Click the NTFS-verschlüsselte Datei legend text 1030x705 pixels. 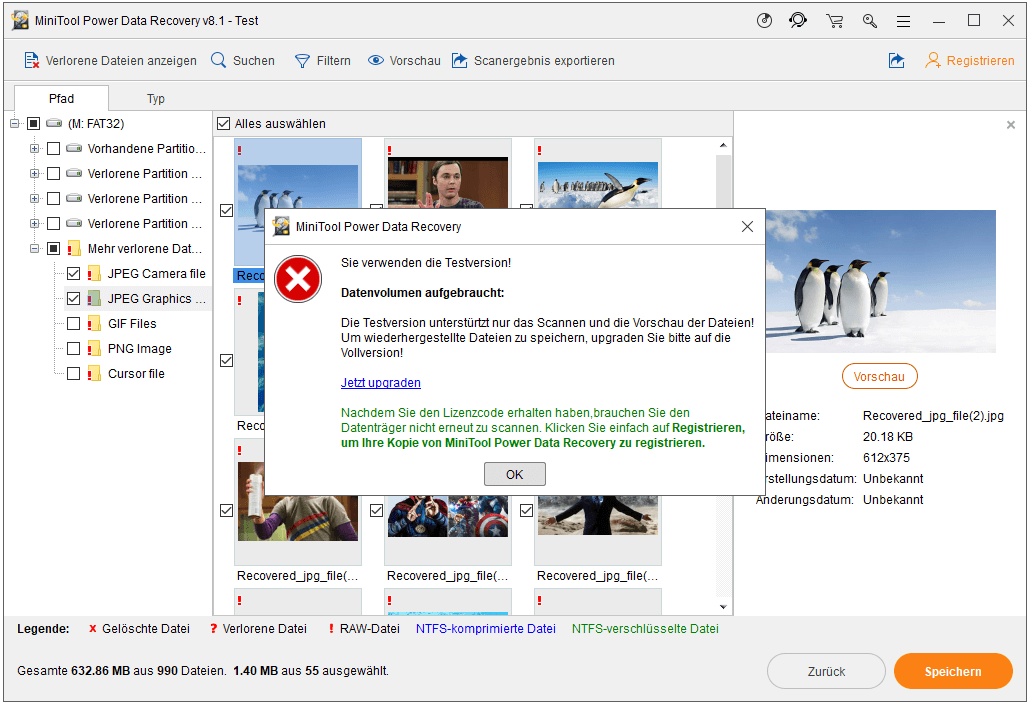click(x=645, y=629)
